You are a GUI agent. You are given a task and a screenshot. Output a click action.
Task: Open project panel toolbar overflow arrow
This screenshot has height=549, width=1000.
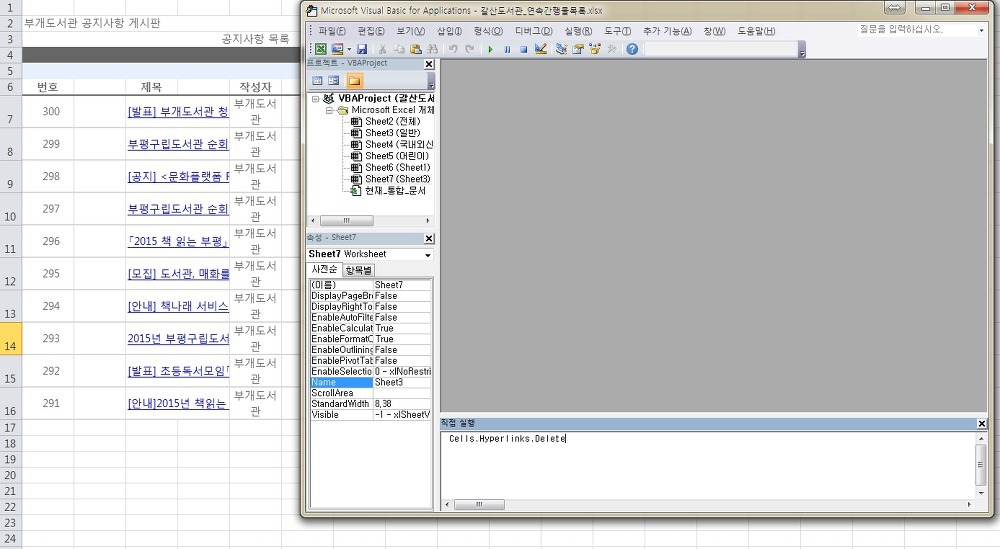click(431, 81)
